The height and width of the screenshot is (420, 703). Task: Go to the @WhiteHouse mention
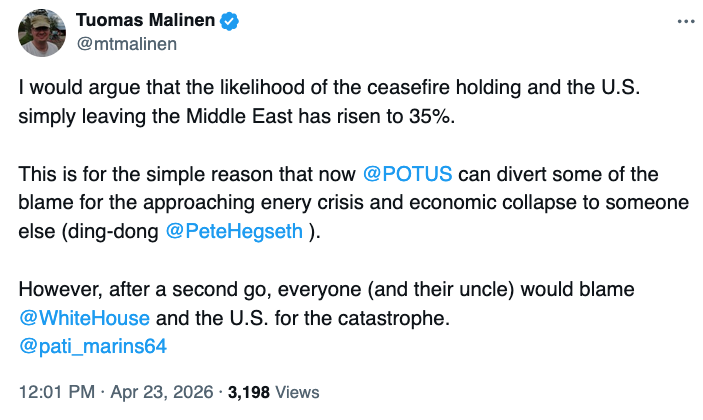pos(84,319)
